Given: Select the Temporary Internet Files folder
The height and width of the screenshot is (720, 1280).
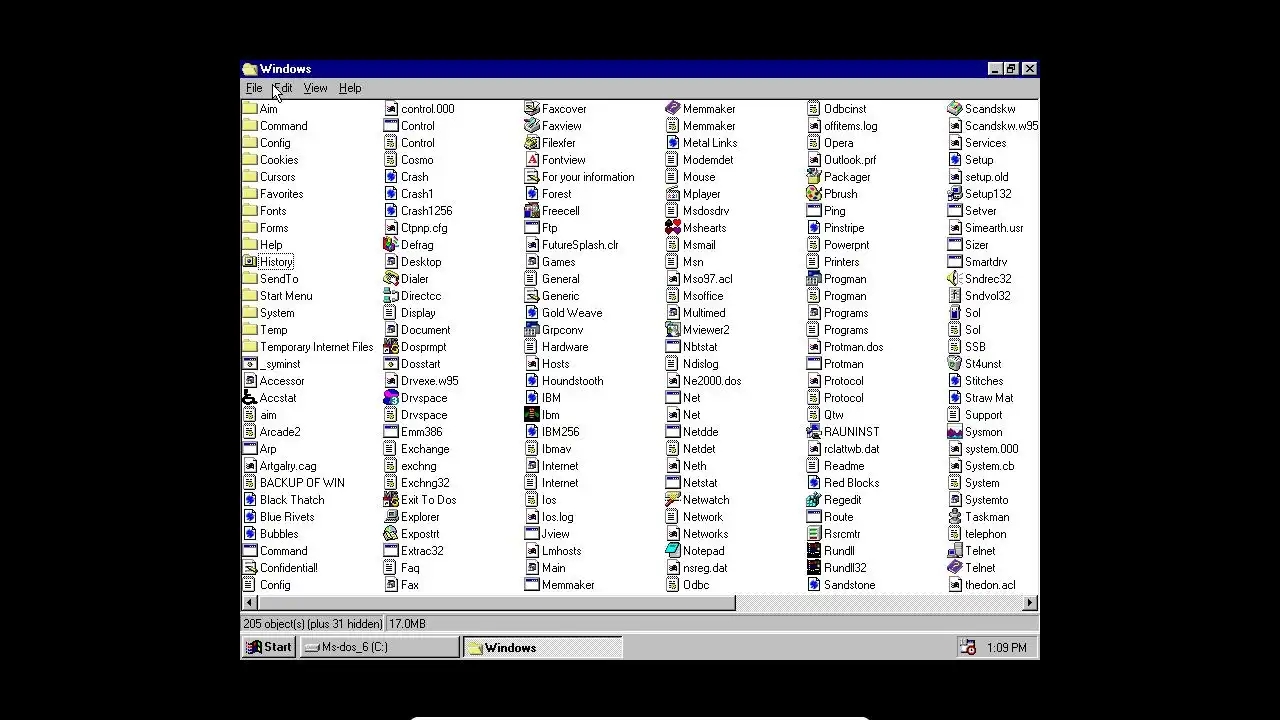Looking at the screenshot, I should coord(308,347).
